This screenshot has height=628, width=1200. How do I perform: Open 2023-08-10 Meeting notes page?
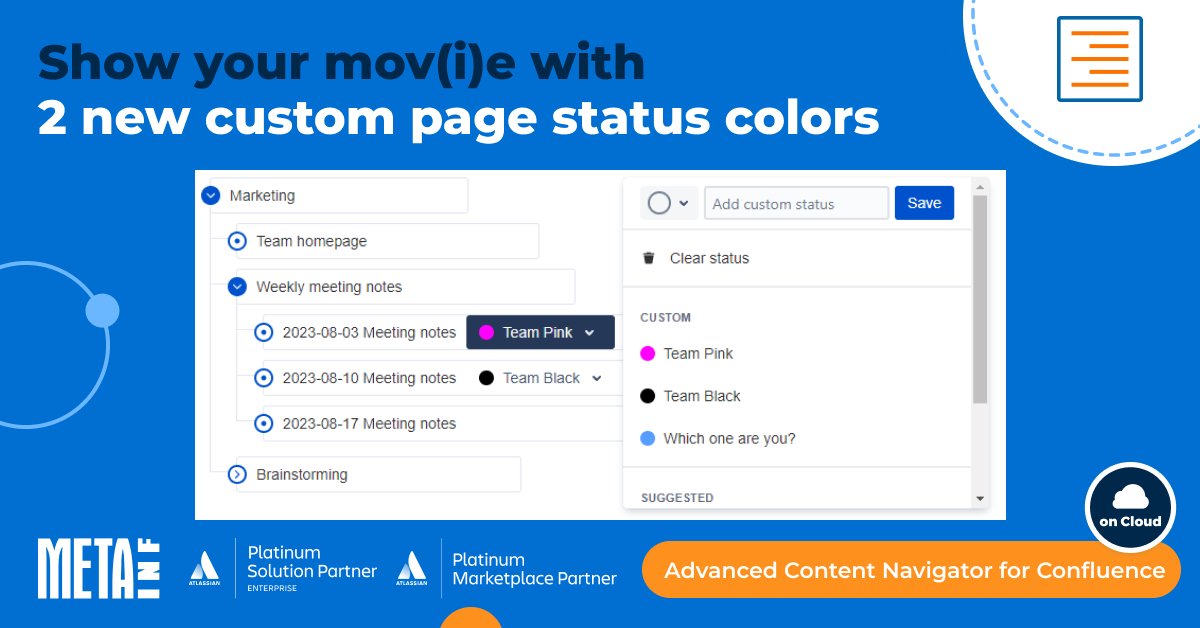(x=369, y=378)
